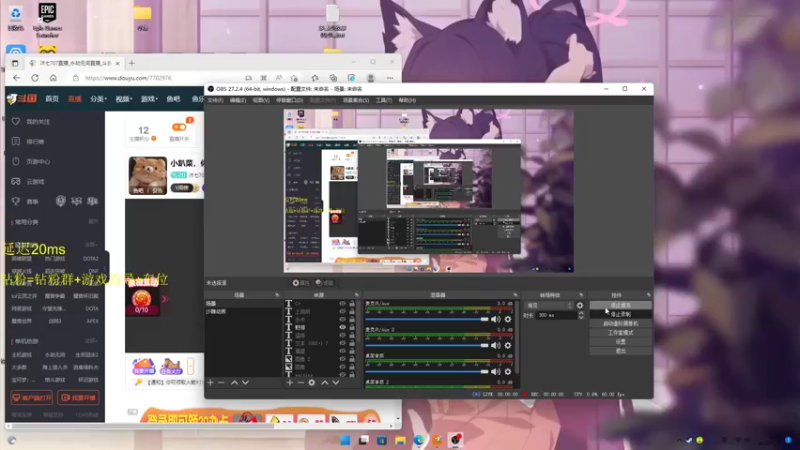
Task: Open Epic Games Launcher desktop shortcut
Action: coord(47,19)
